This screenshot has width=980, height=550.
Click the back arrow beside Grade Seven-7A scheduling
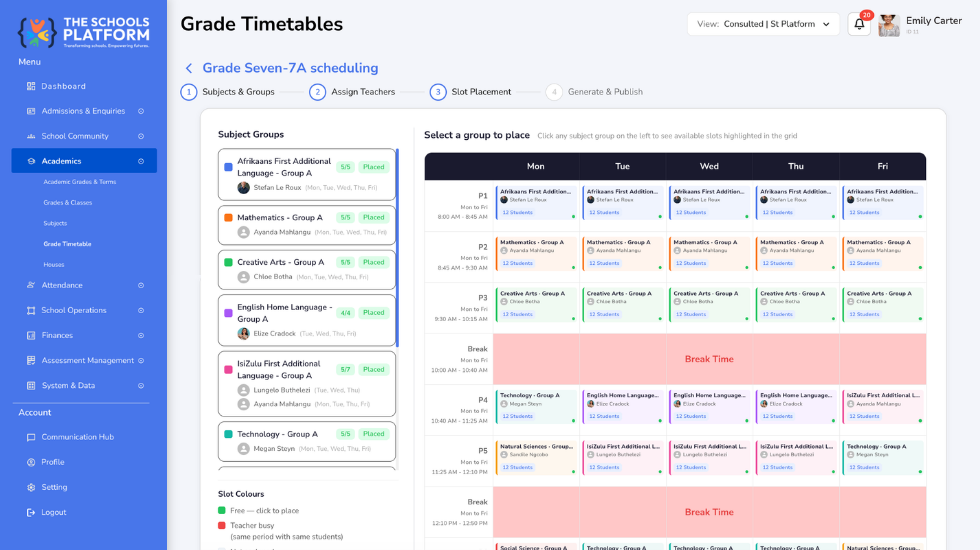coord(189,68)
